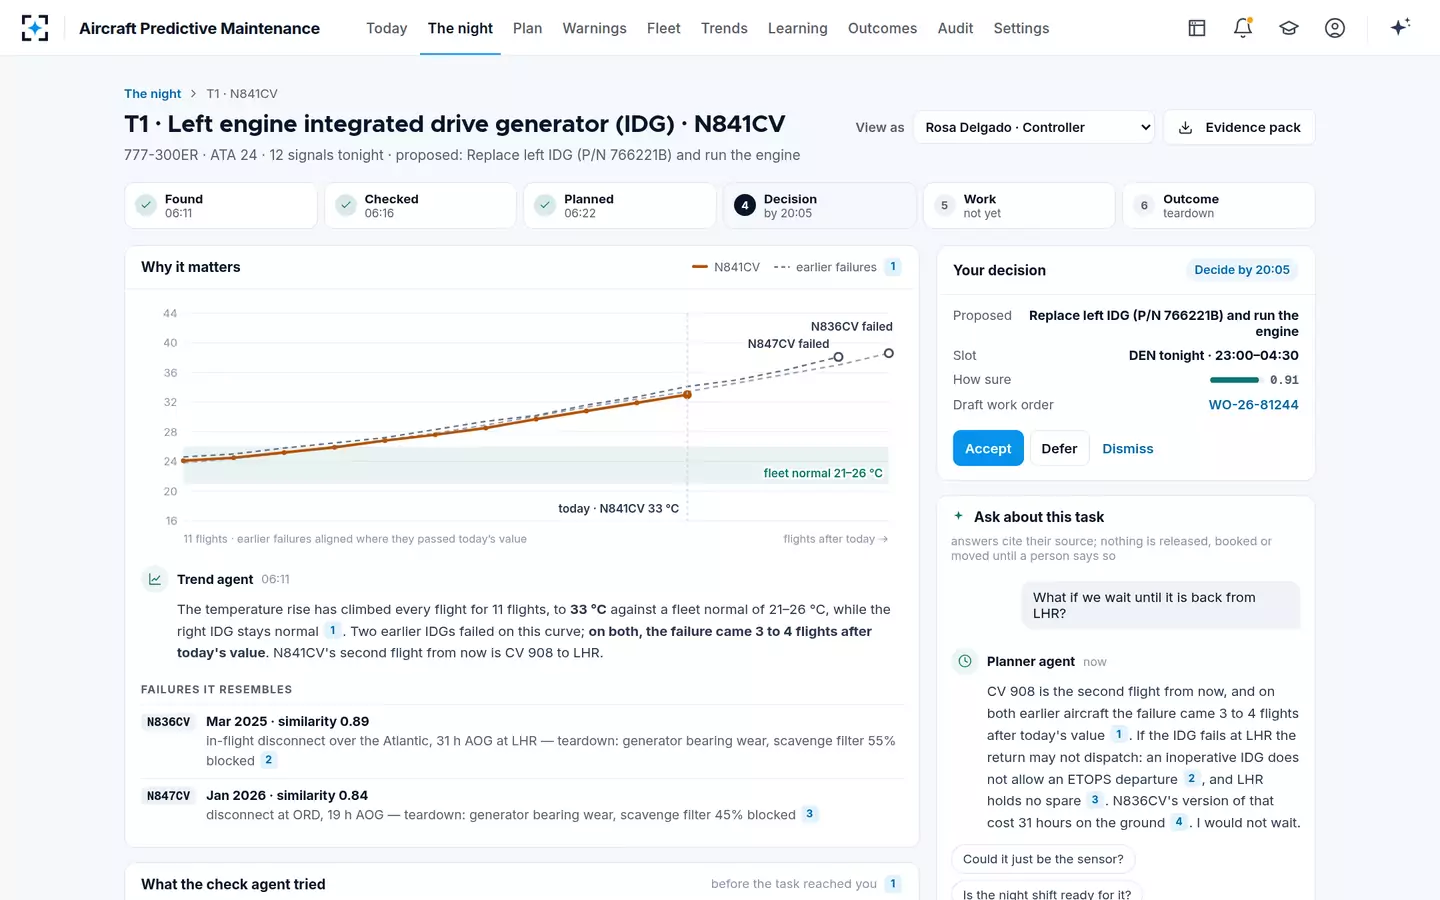
Task: Open the Trends tab
Action: tap(724, 28)
